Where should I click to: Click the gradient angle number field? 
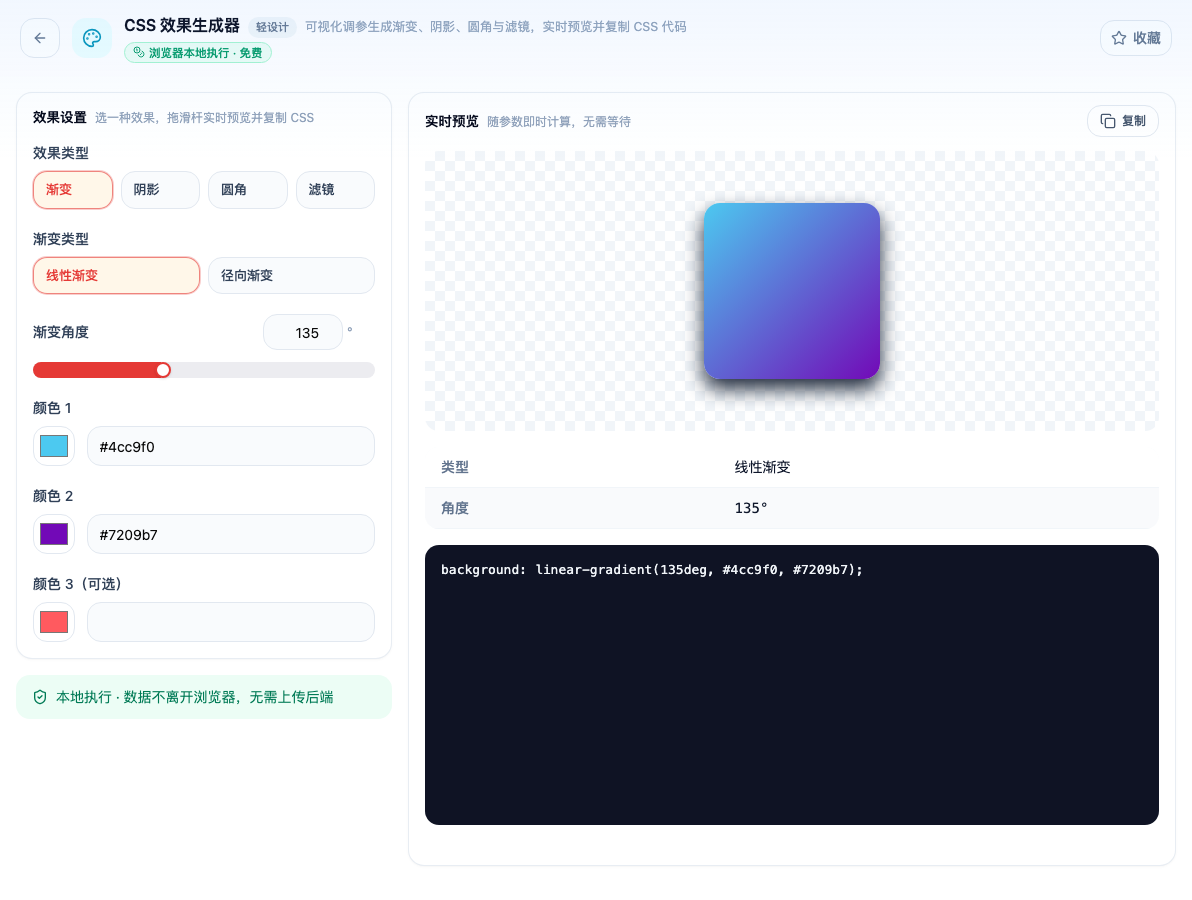click(x=303, y=332)
